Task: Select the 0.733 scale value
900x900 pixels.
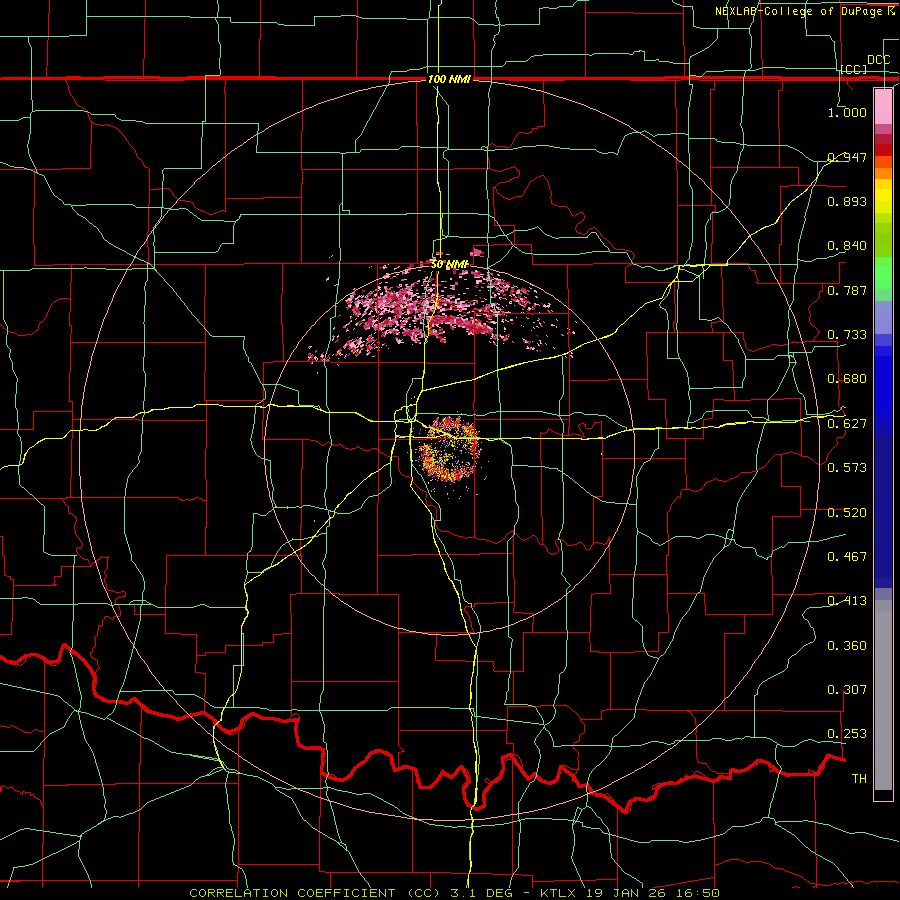Action: coord(847,335)
